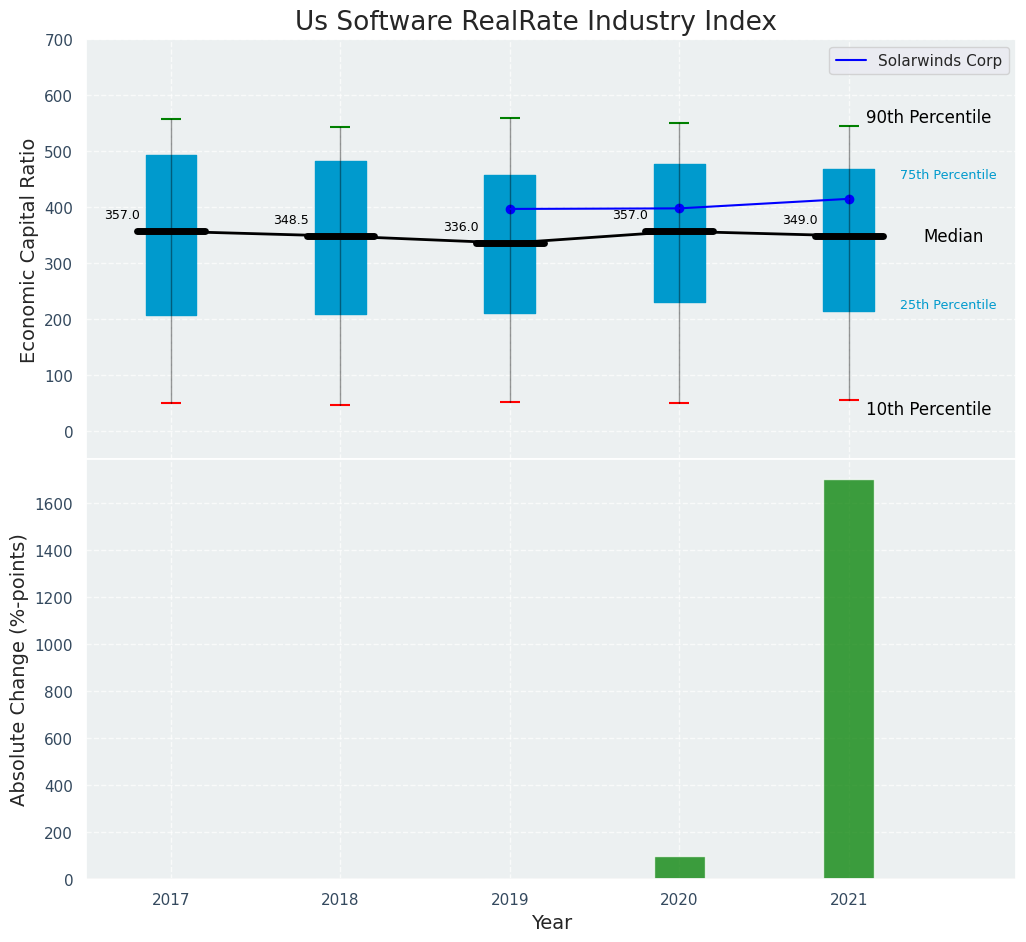Click the 10th Percentile annotation
The height and width of the screenshot is (942, 1026).
pyautogui.click(x=928, y=409)
